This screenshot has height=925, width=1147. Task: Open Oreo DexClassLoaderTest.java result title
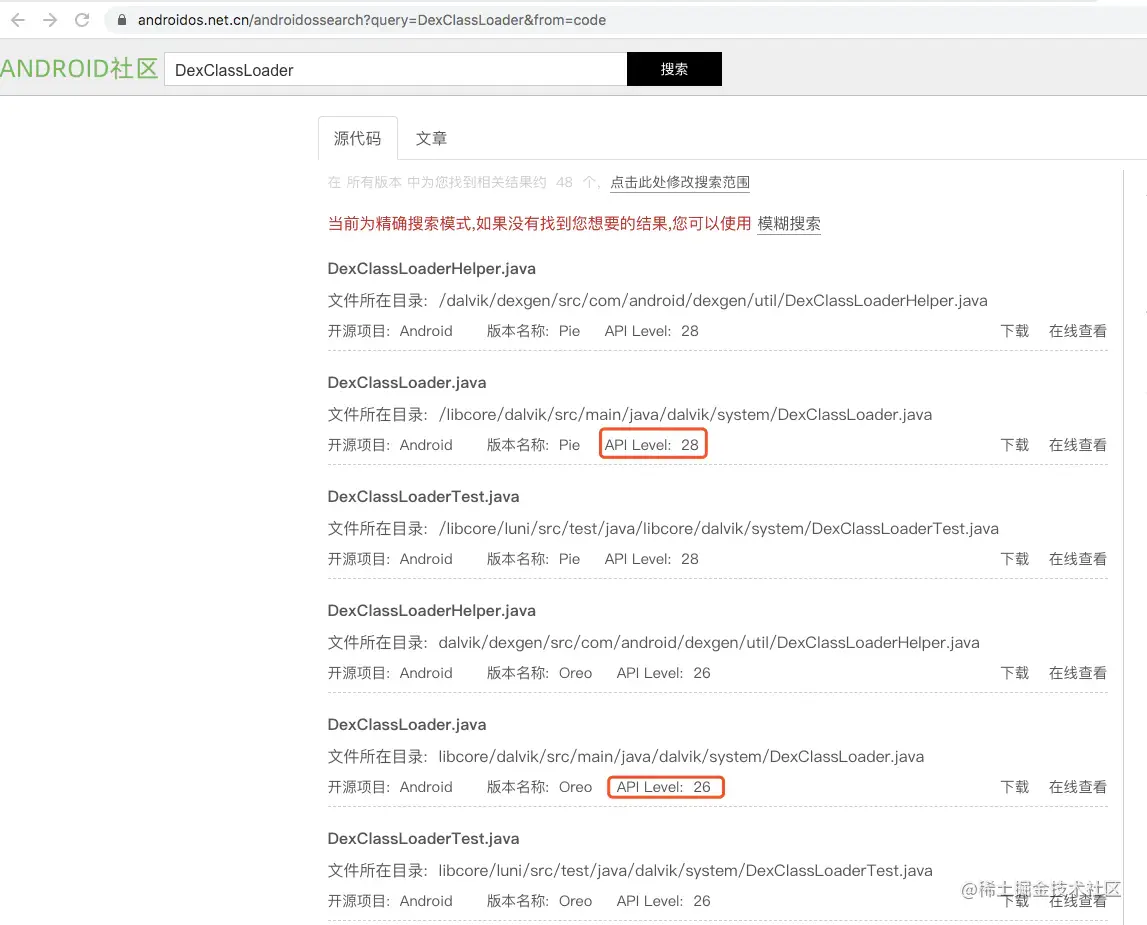[424, 839]
